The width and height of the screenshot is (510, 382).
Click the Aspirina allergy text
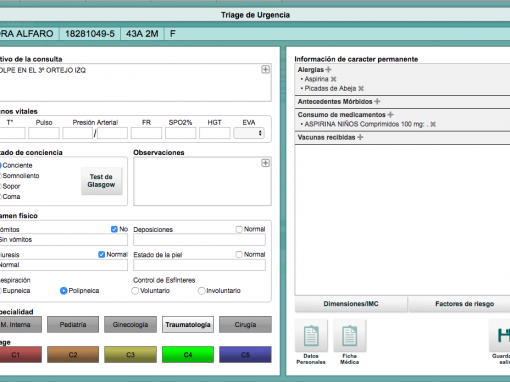tap(316, 79)
